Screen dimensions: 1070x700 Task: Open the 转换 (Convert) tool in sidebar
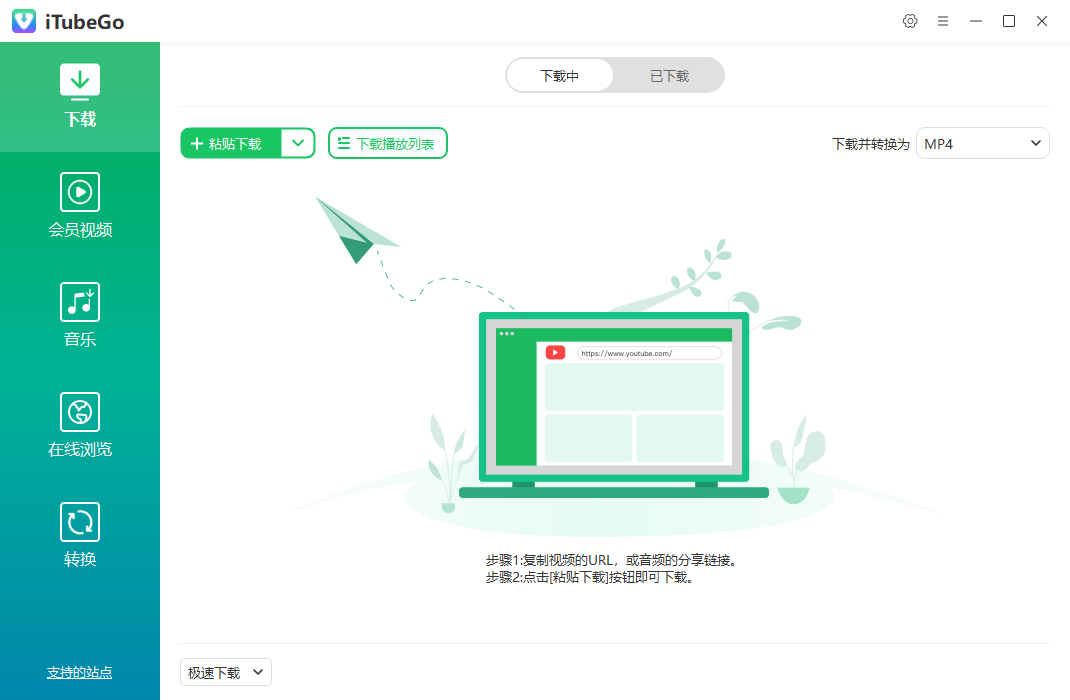click(79, 535)
